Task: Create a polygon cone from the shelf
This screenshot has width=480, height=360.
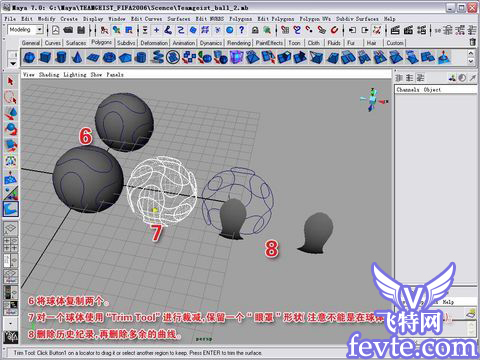Action: pyautogui.click(x=77, y=57)
